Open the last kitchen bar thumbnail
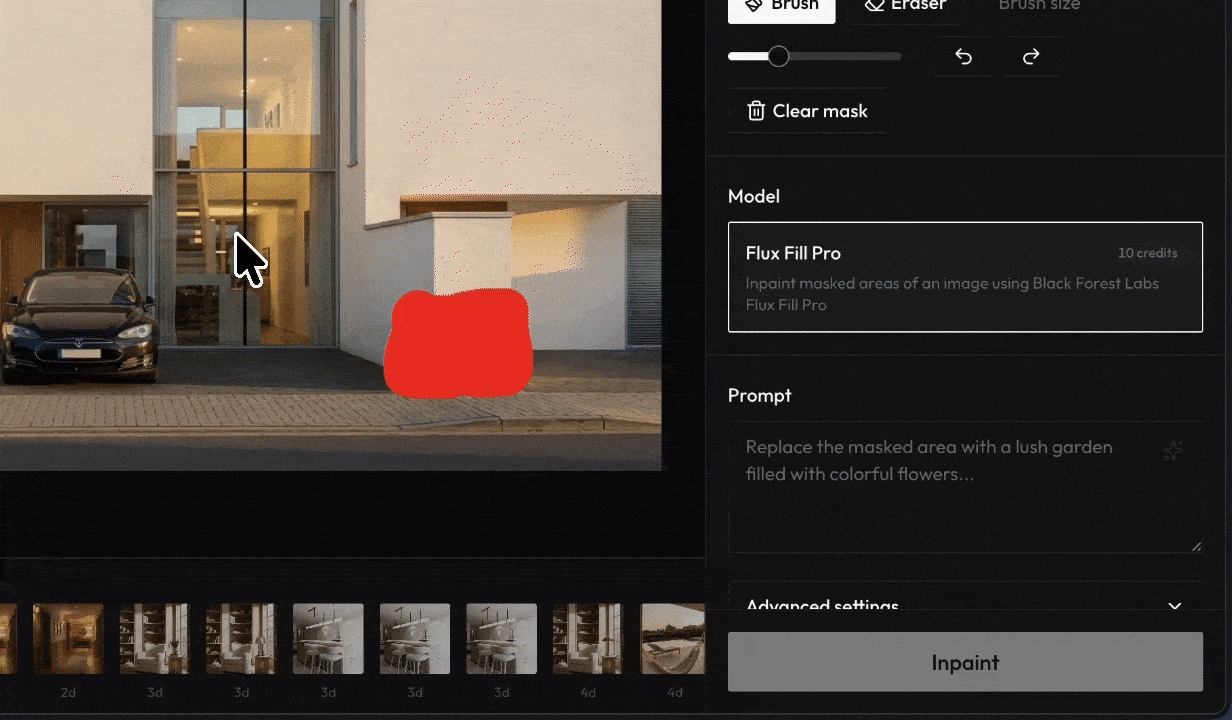Viewport: 1232px width, 720px height. (502, 639)
